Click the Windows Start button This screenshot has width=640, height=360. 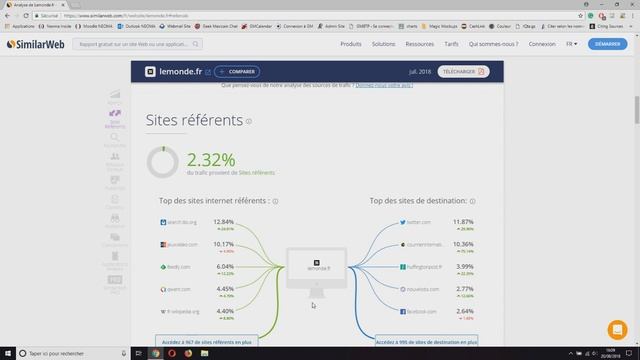coord(8,353)
